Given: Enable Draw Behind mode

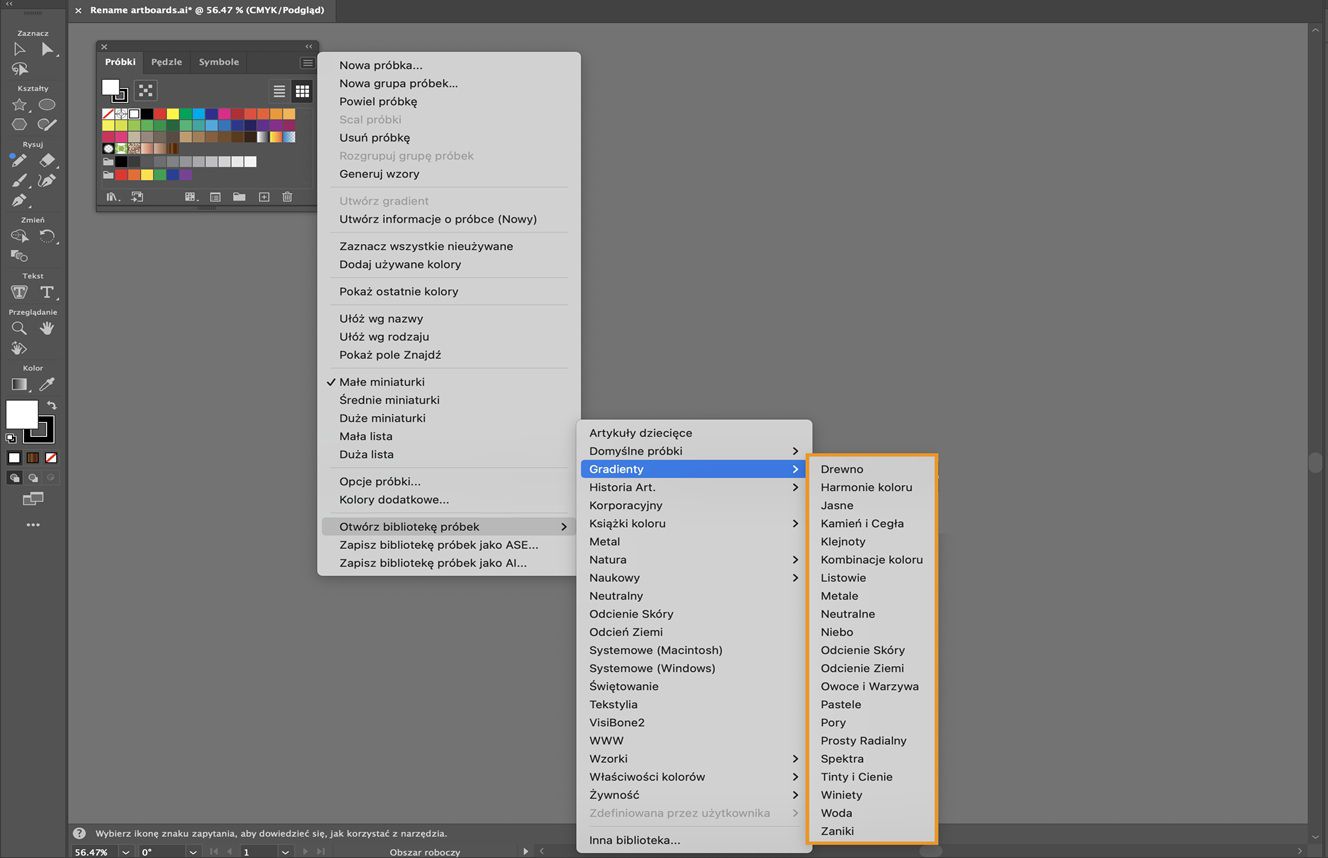Looking at the screenshot, I should click(x=33, y=478).
